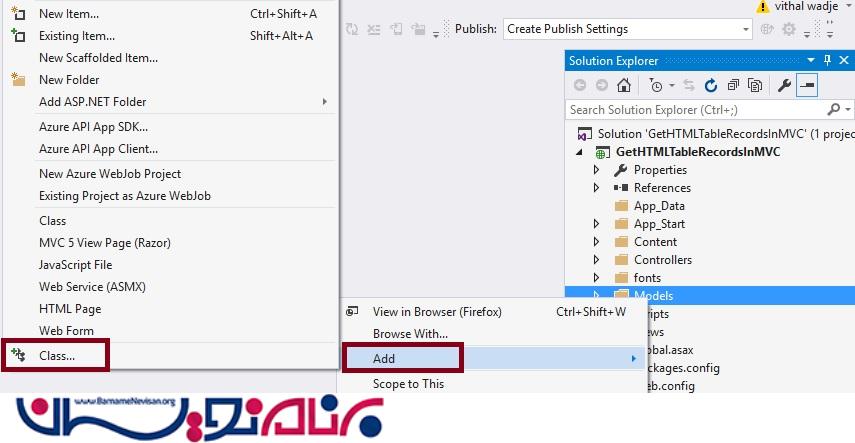Expand the Controllers folder

pos(597,260)
